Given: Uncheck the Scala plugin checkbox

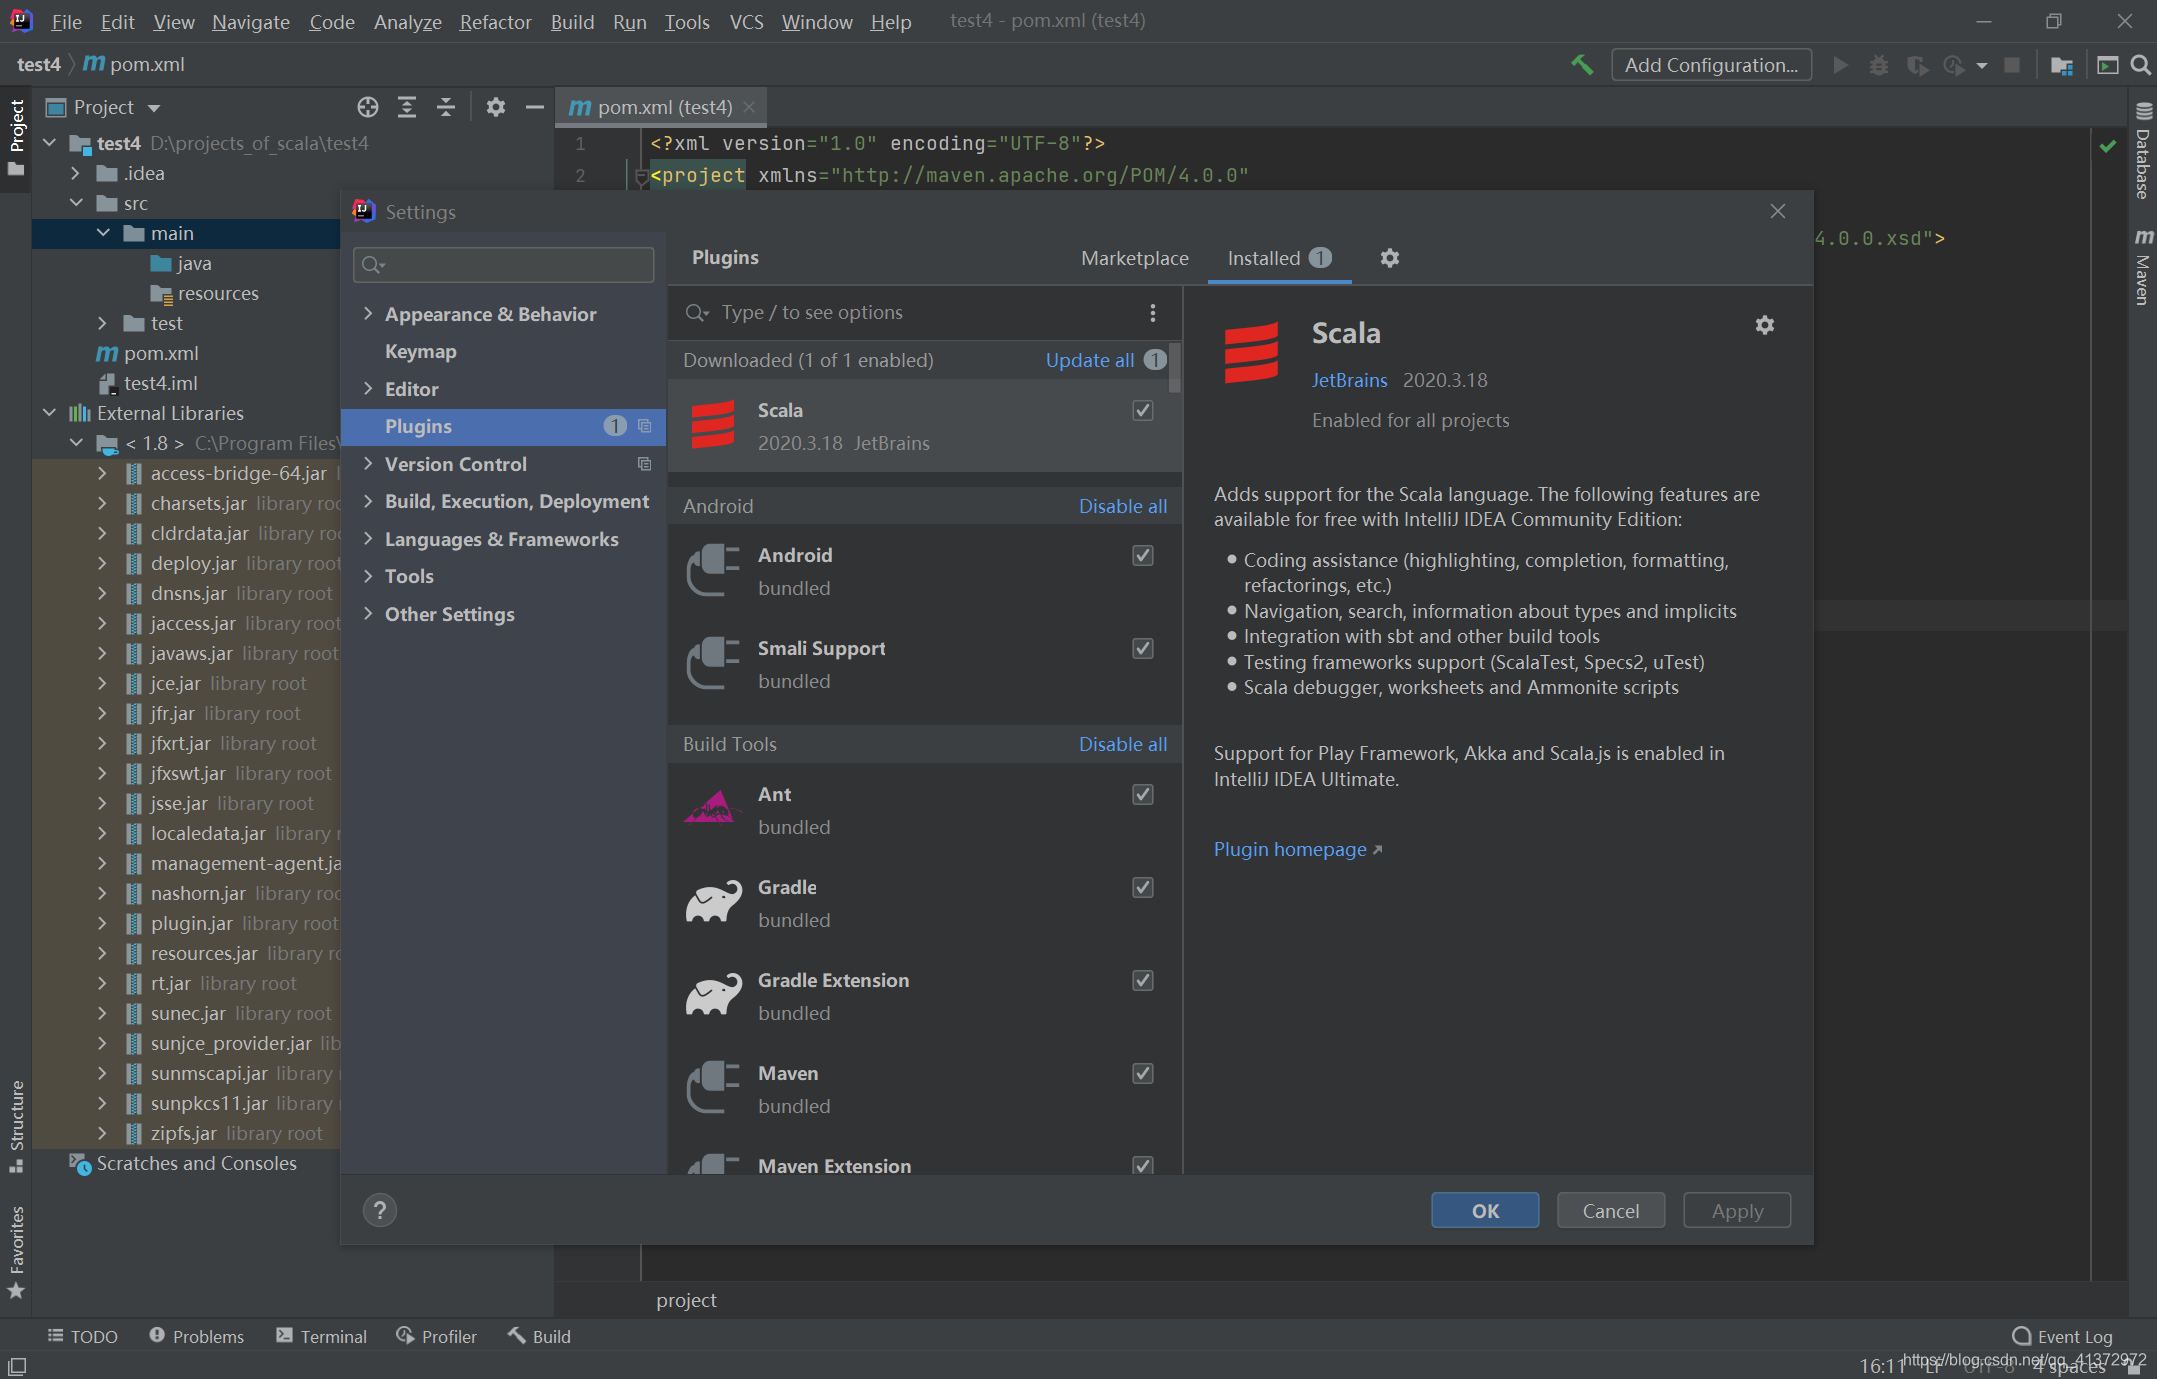Looking at the screenshot, I should point(1142,410).
